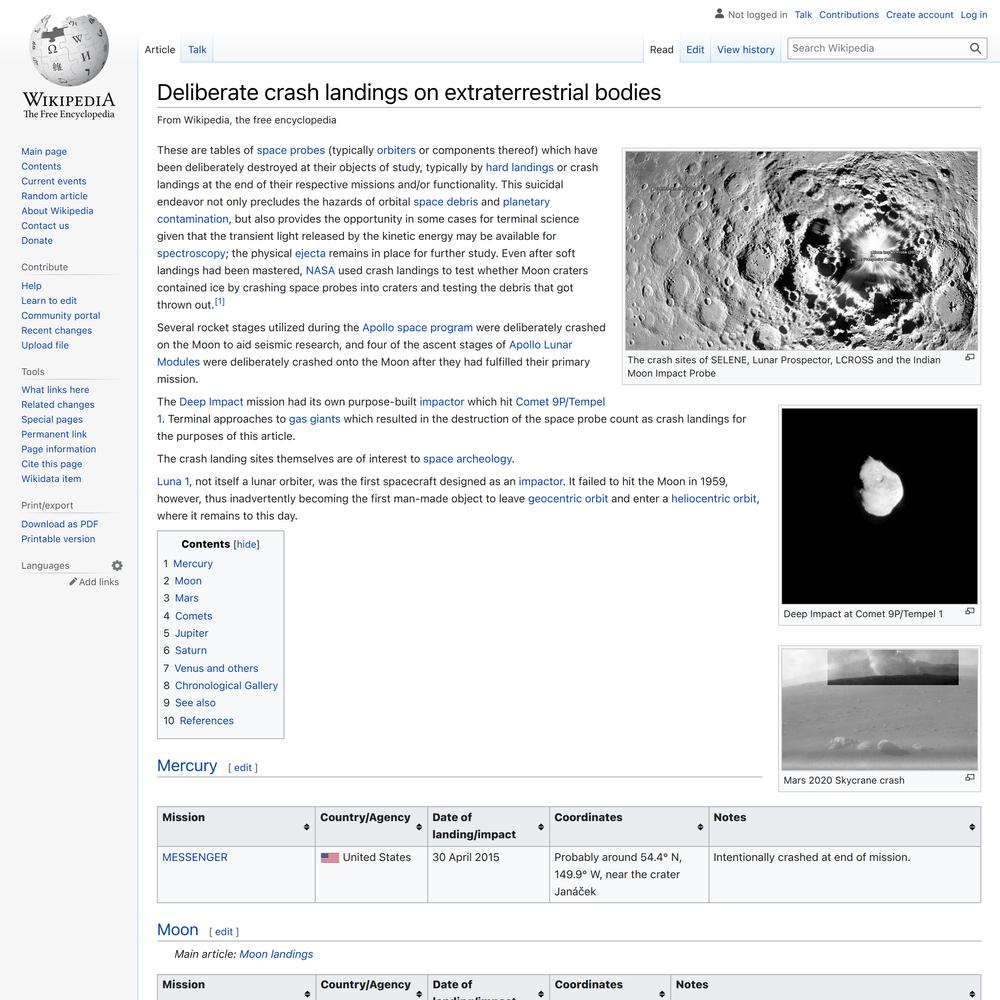
Task: Open the user Talk link in header
Action: coord(803,15)
